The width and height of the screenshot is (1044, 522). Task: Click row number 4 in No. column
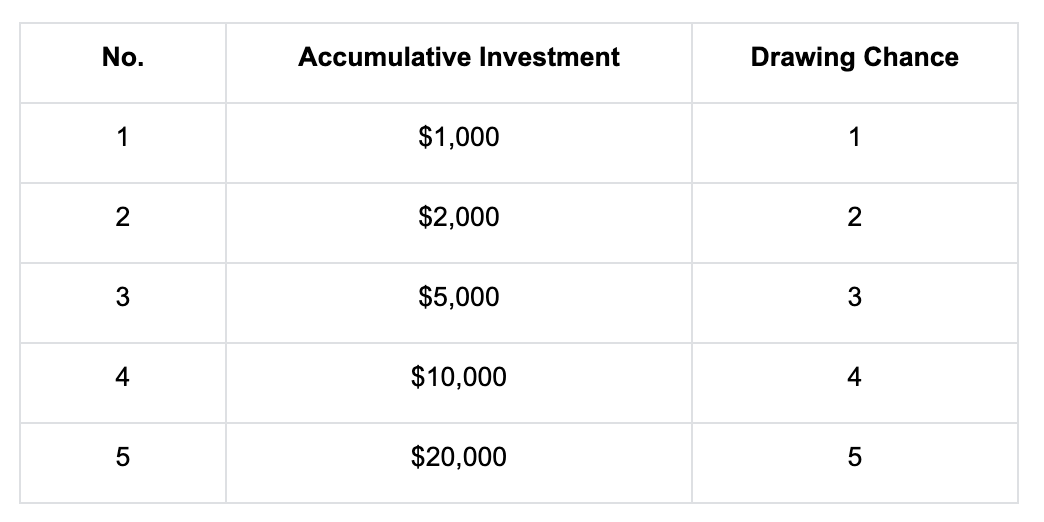(x=122, y=378)
